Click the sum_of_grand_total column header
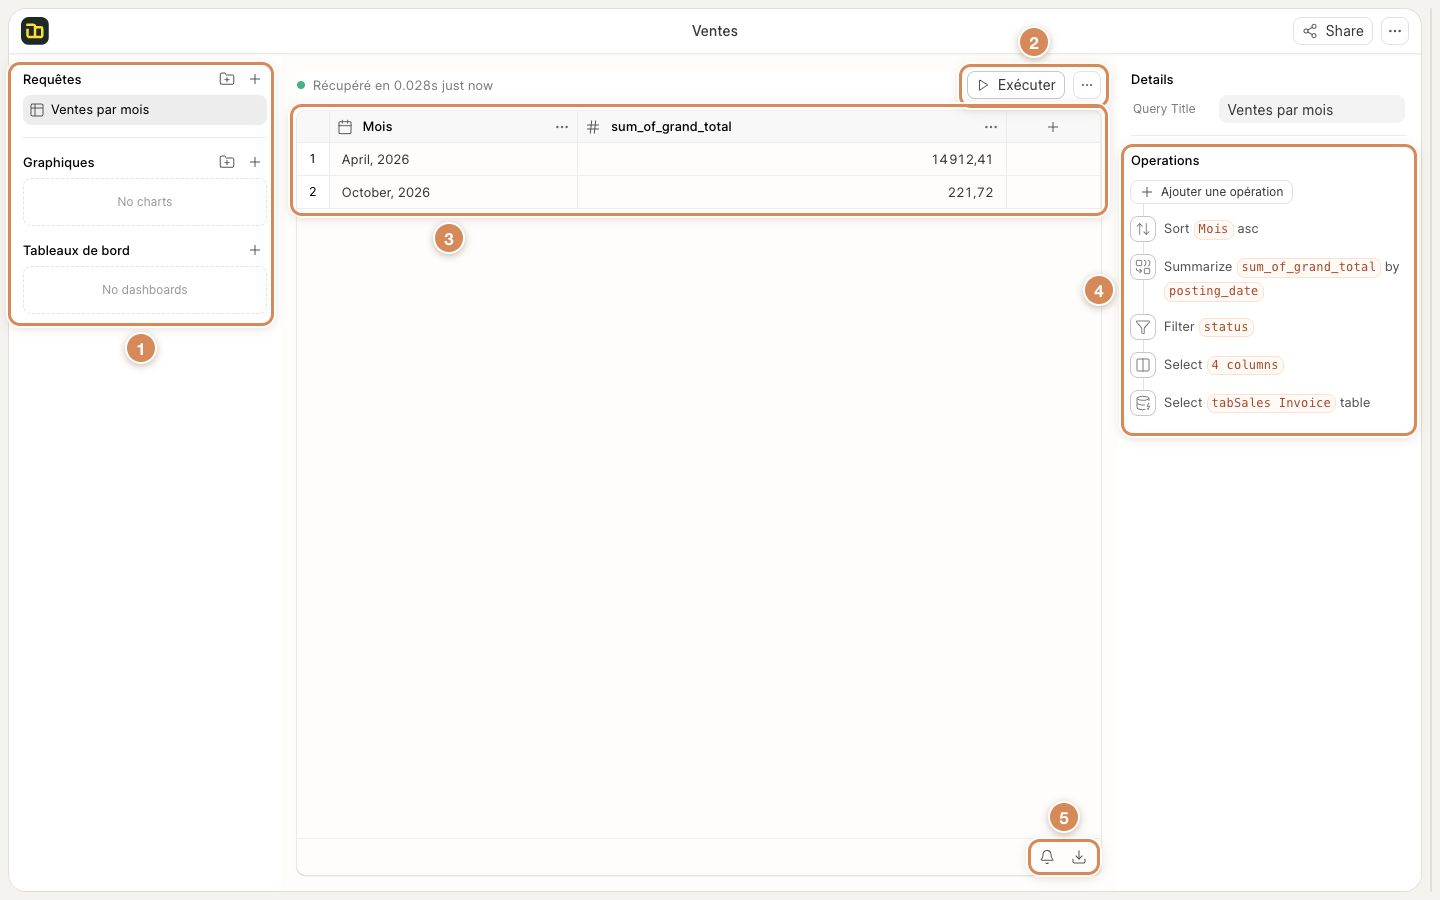 coord(792,127)
